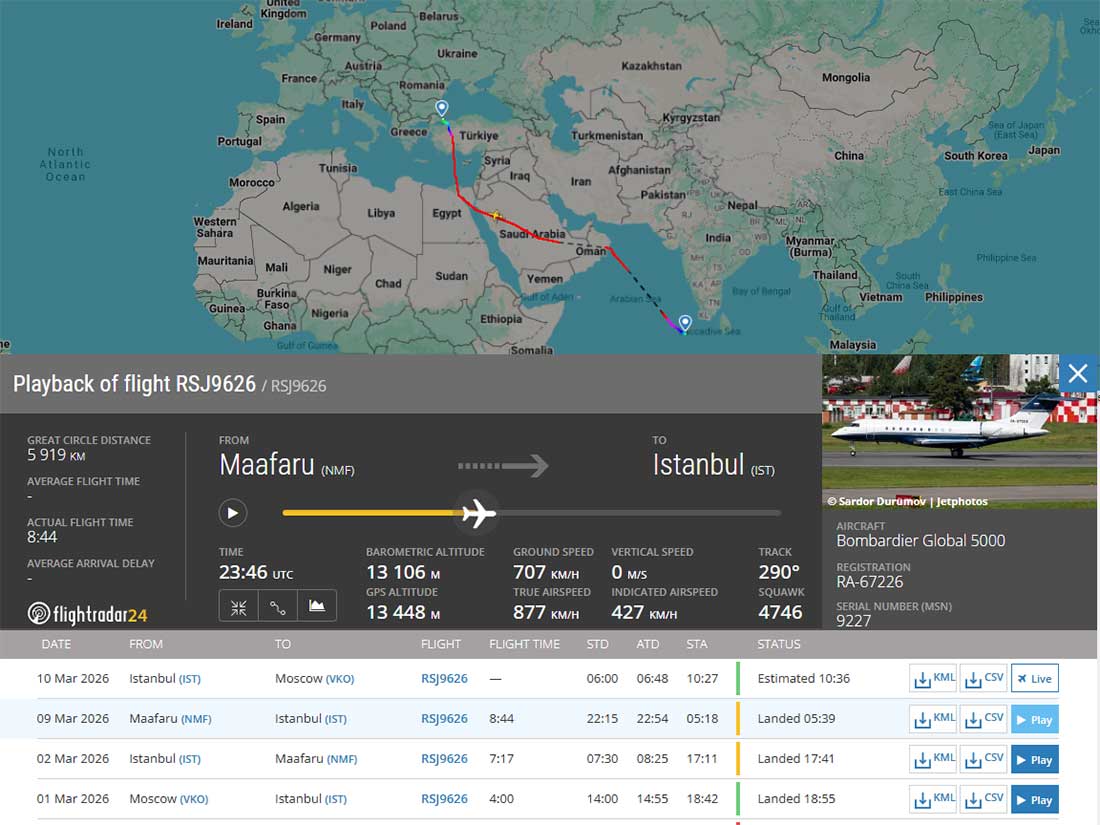Play the 02 Mar Istanbul to Maafaru flight
Image resolution: width=1100 pixels, height=825 pixels.
(x=1035, y=759)
